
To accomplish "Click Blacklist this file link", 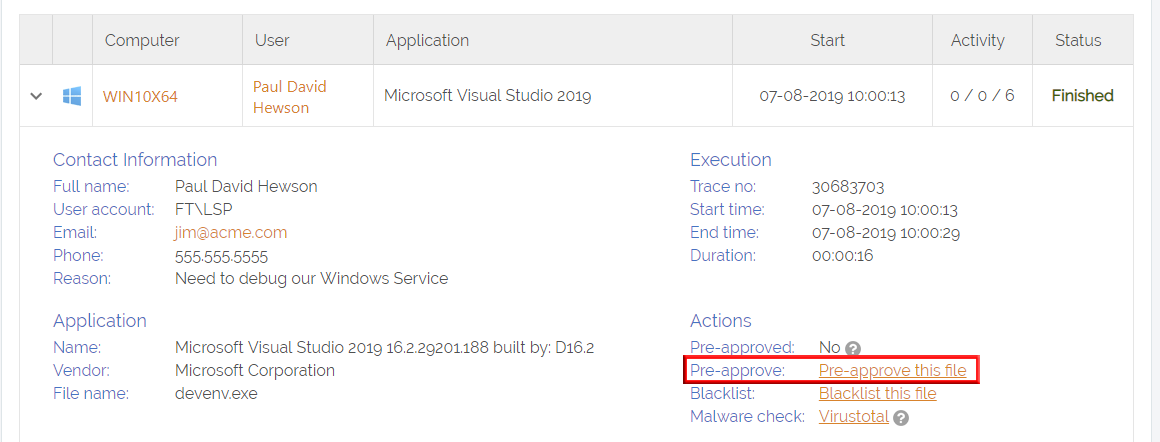I will 877,394.
